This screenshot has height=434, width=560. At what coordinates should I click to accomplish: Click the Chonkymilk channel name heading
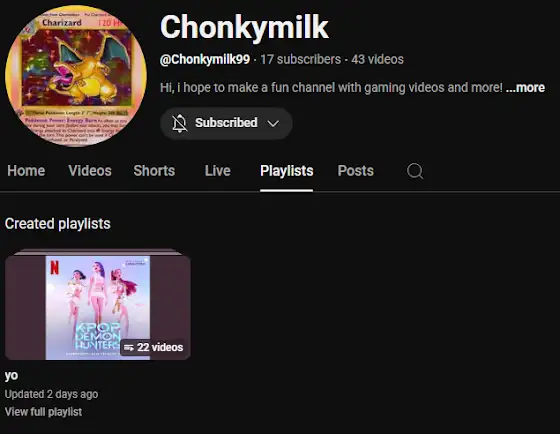244,28
